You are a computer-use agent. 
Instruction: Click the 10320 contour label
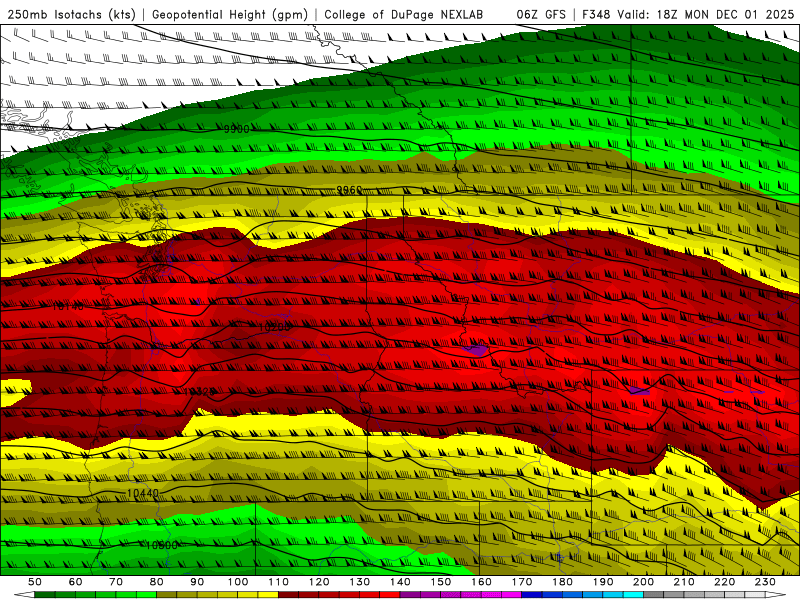pos(198,391)
